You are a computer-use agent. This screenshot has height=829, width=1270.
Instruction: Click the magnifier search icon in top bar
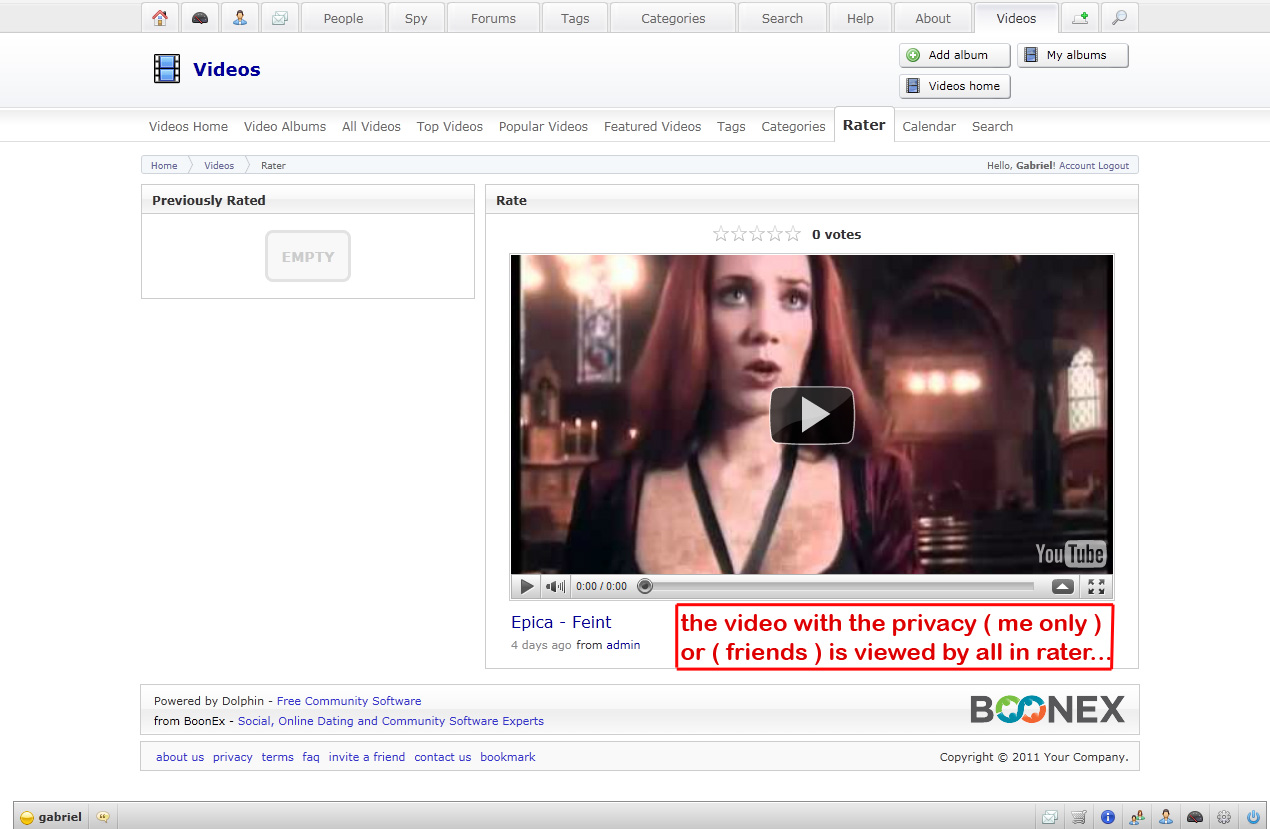tap(1119, 18)
